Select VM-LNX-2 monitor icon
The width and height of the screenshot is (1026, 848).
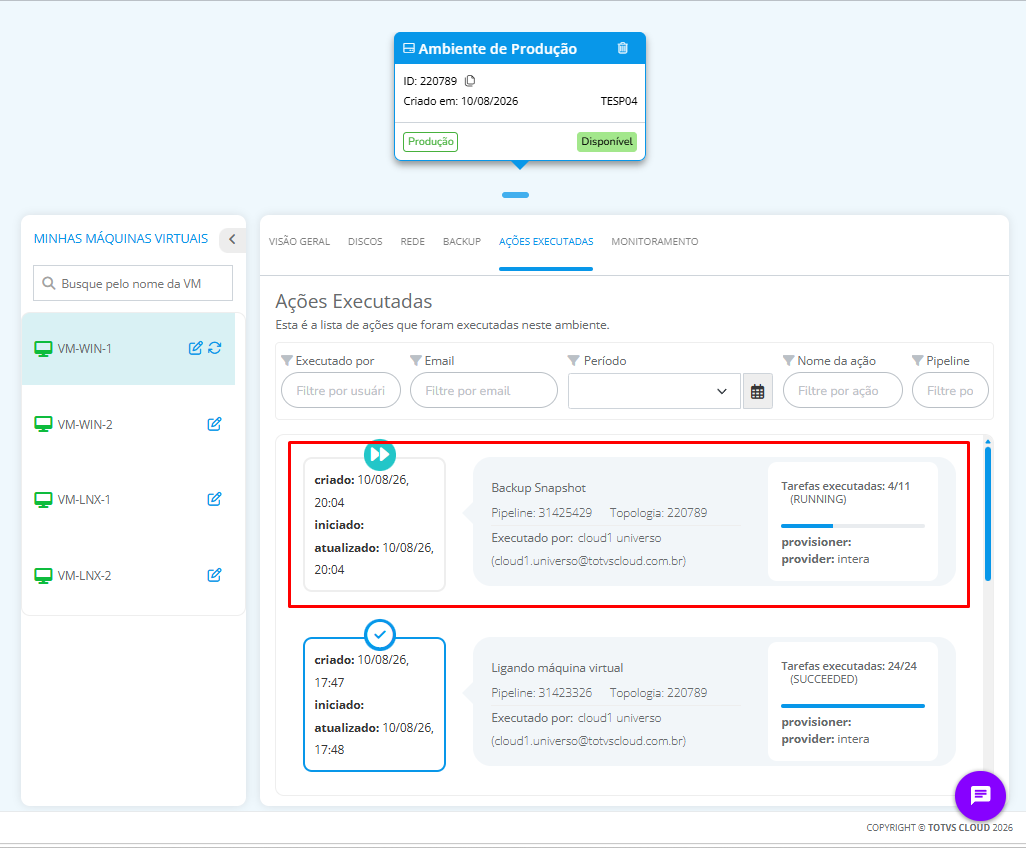(43, 576)
